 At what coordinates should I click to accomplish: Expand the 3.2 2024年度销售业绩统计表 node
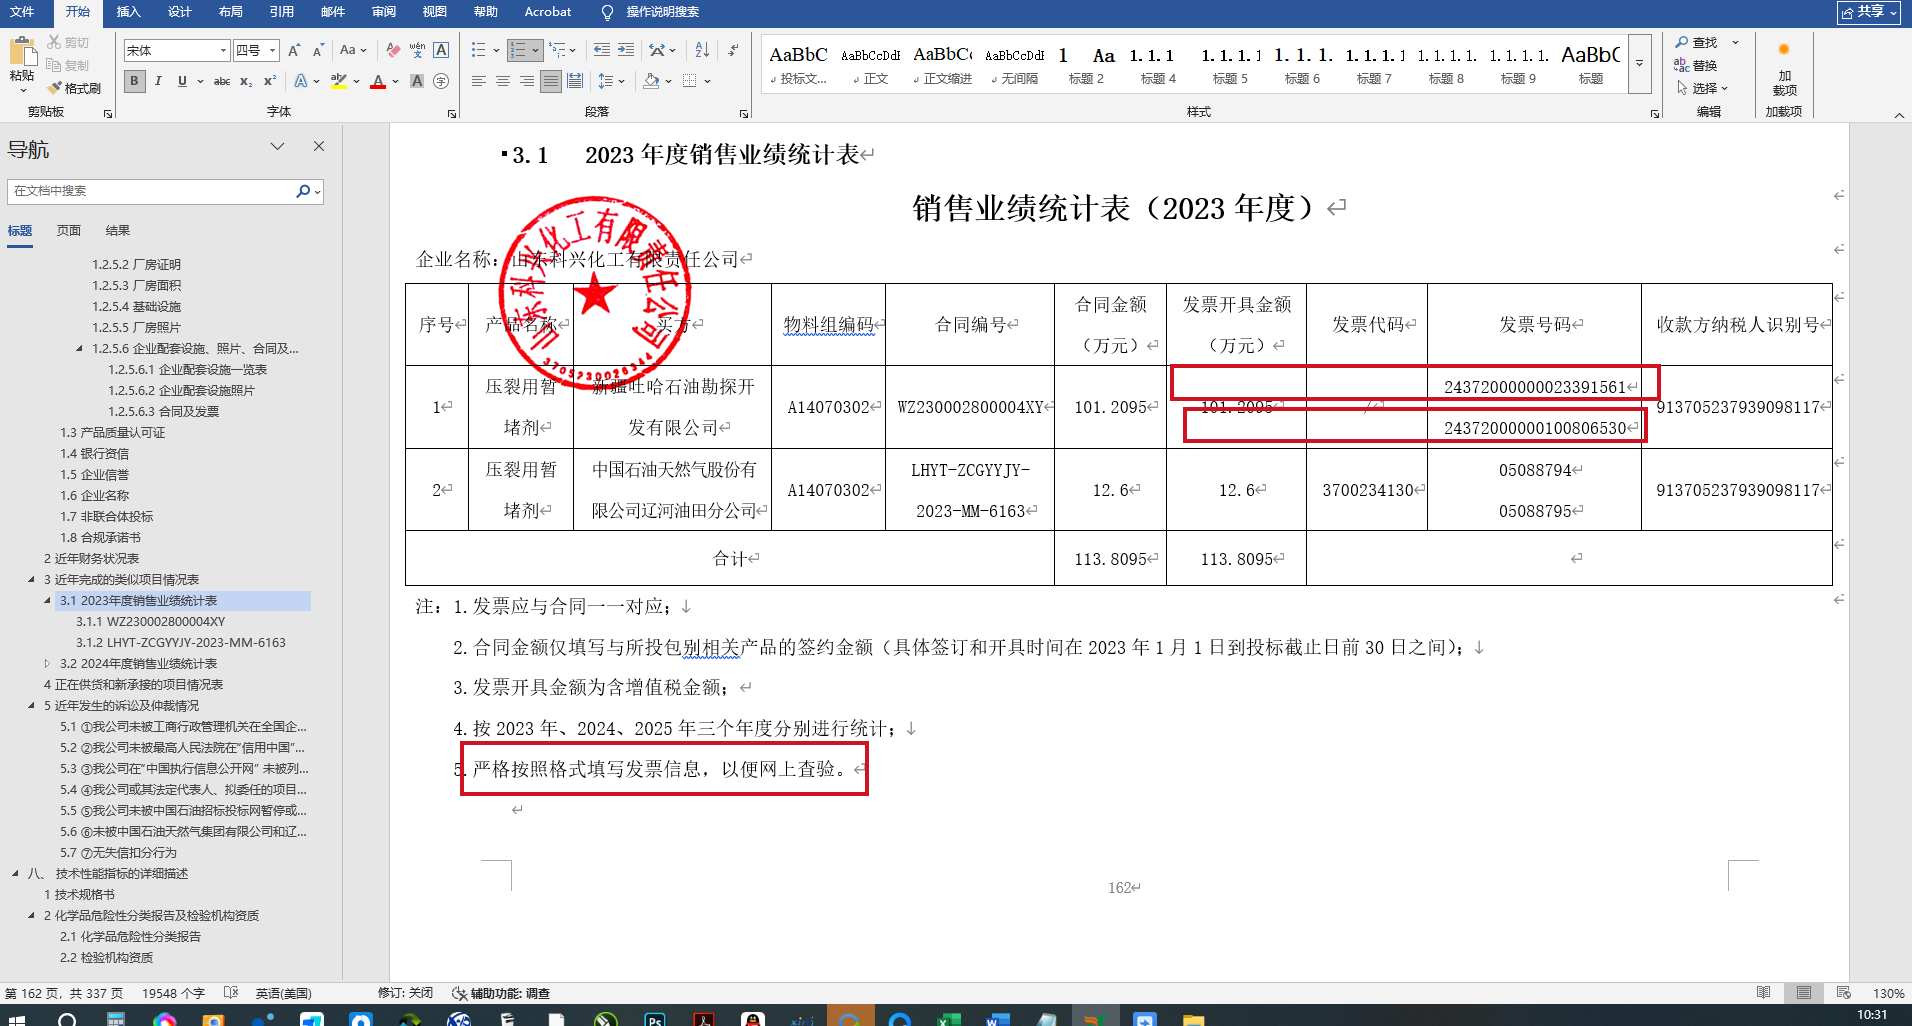[x=47, y=664]
